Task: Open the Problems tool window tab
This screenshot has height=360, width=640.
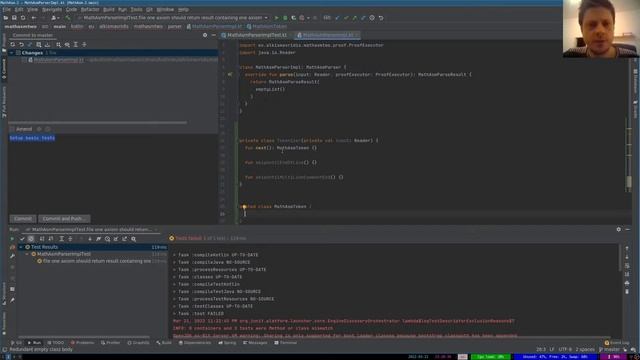Action: (82, 343)
